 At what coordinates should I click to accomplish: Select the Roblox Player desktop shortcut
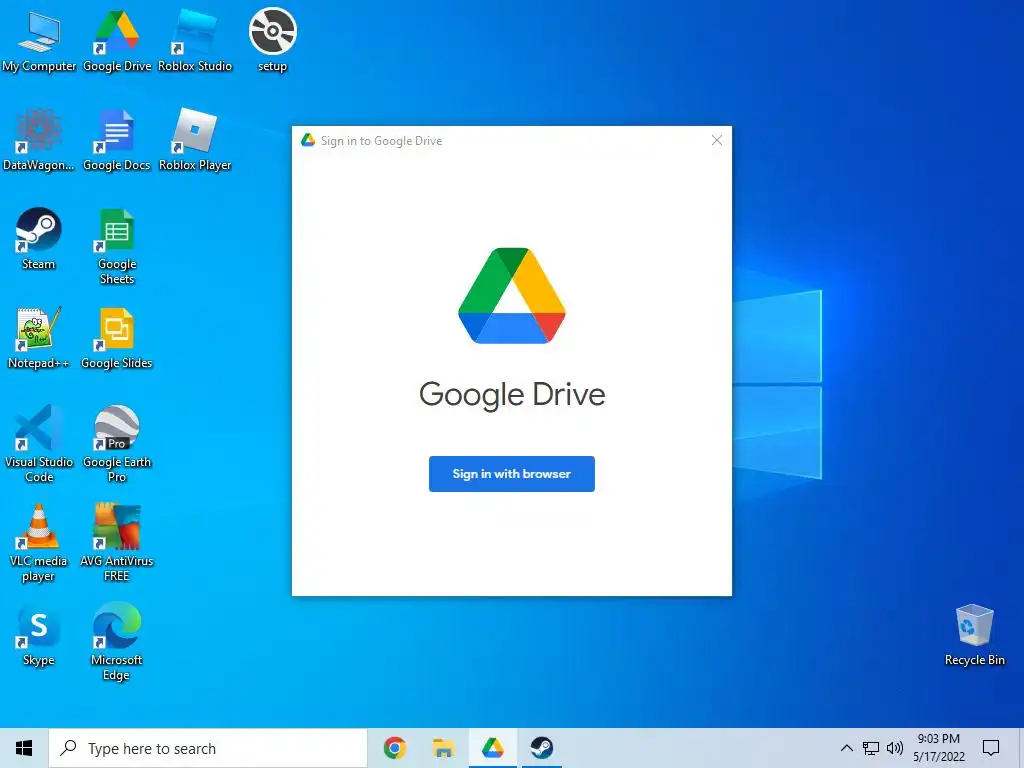195,140
